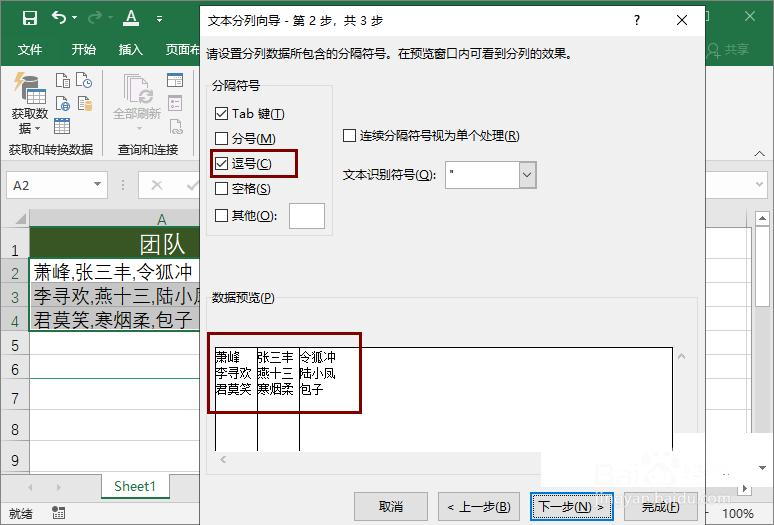Import data from text/CSV file icon
Screen dimensions: 774x525
point(63,80)
